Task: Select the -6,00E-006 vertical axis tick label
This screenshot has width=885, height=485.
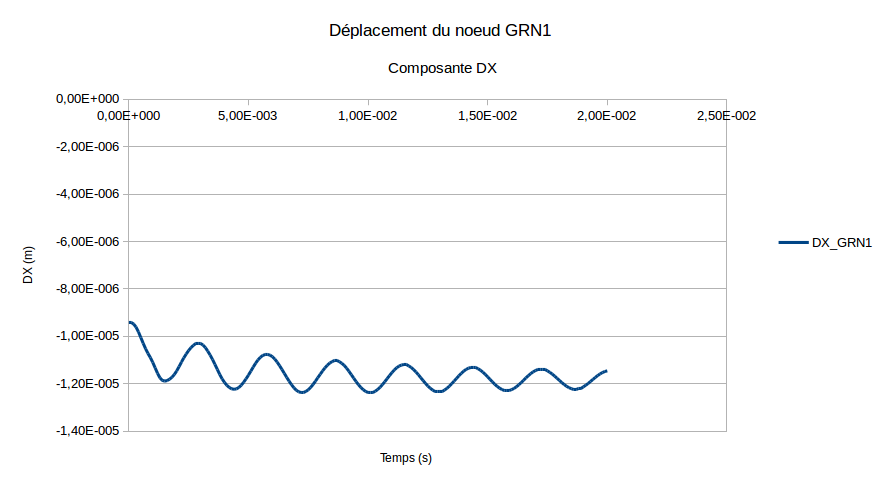Action: click(87, 242)
